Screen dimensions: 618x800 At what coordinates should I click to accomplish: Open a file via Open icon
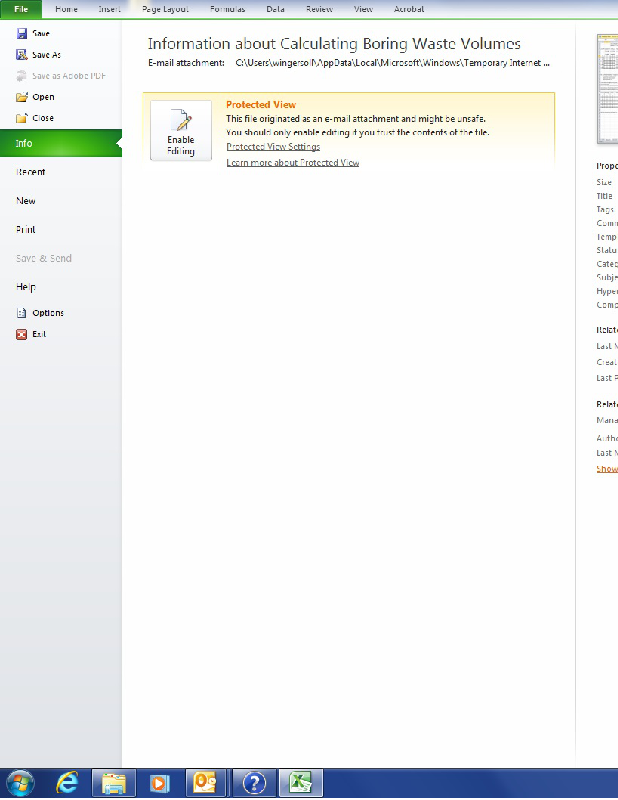pyautogui.click(x=22, y=97)
